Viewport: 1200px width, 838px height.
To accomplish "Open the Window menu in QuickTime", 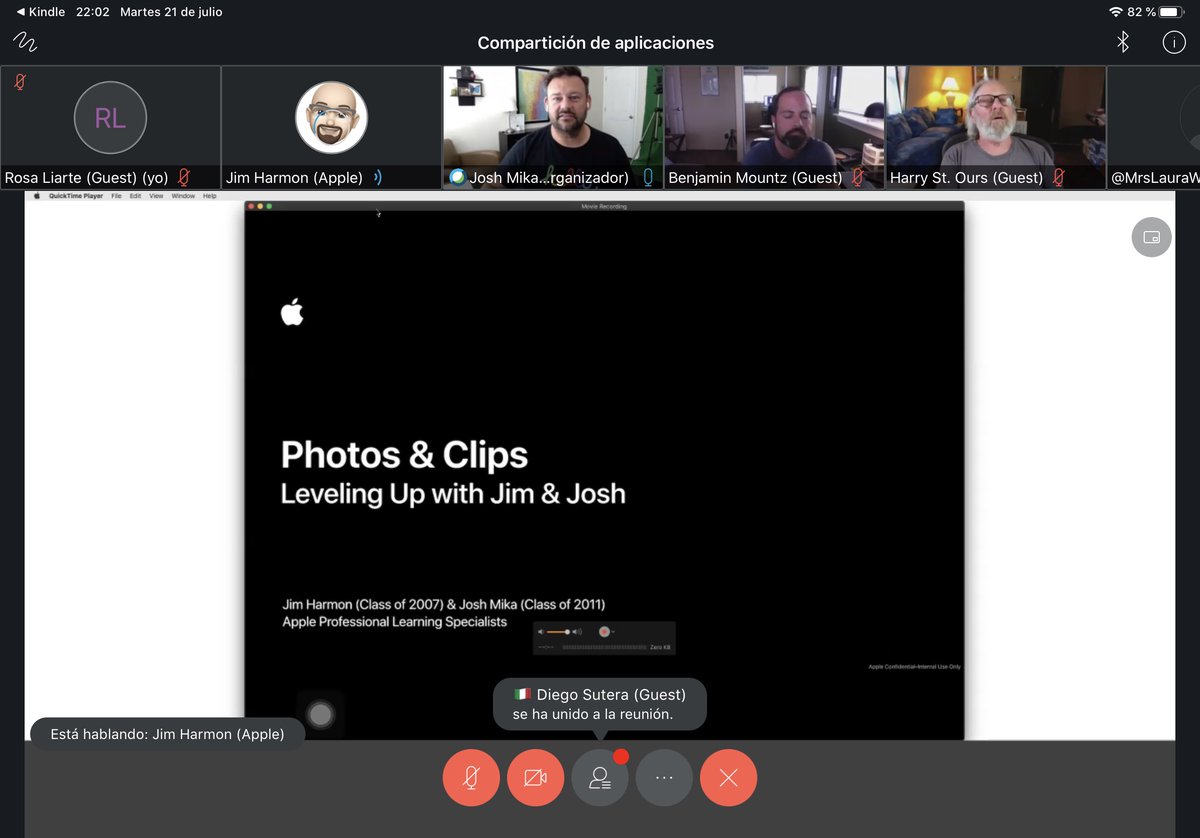I will click(183, 196).
